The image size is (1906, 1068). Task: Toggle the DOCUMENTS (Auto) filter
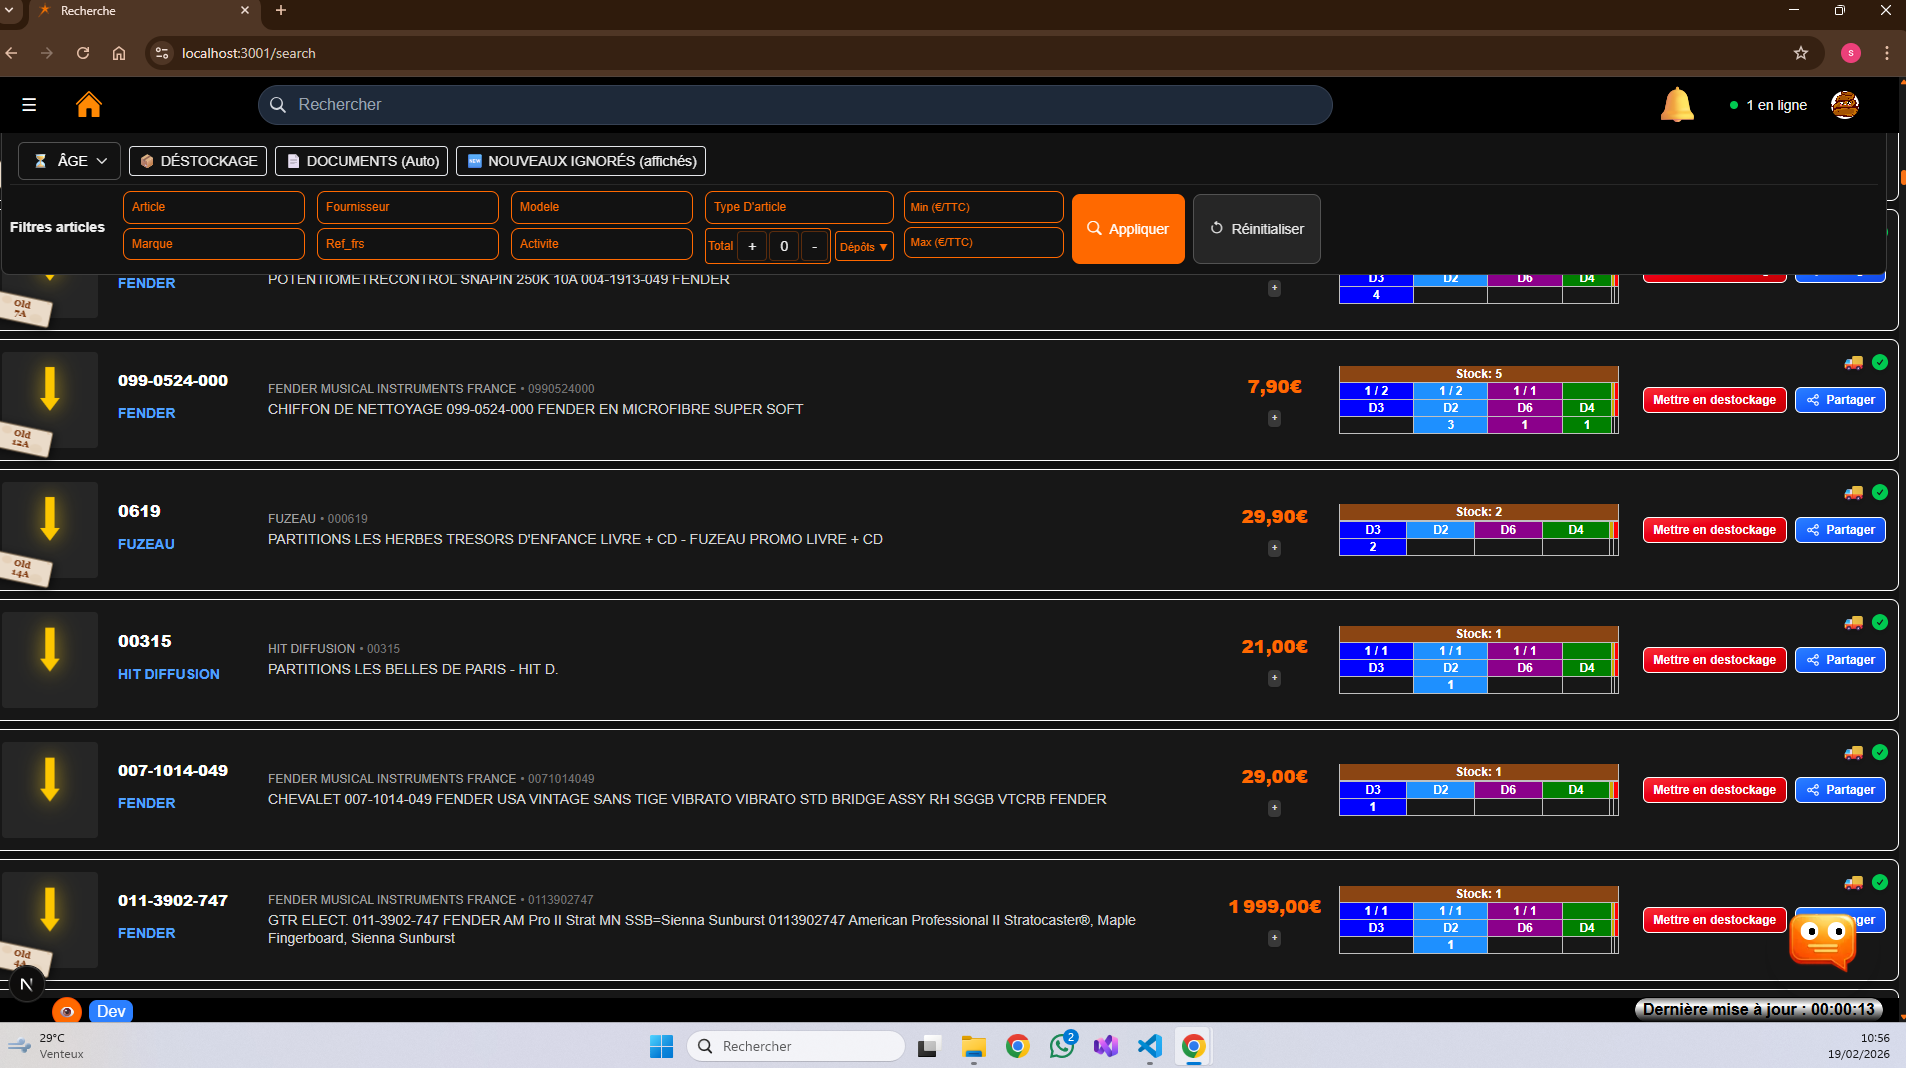tap(362, 161)
